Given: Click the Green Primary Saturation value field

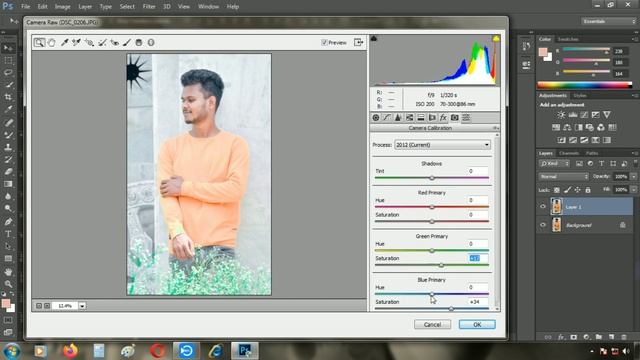Looking at the screenshot, I should click(x=478, y=258).
